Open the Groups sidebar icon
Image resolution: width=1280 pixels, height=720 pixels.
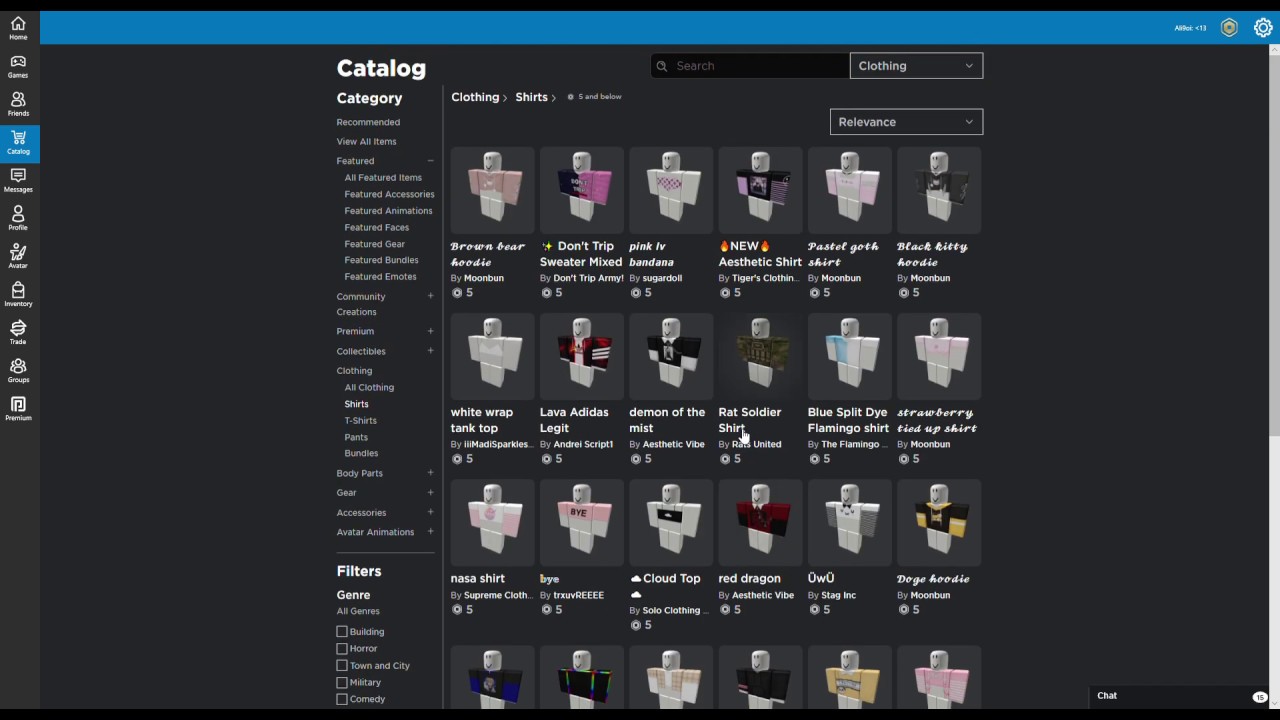(18, 370)
